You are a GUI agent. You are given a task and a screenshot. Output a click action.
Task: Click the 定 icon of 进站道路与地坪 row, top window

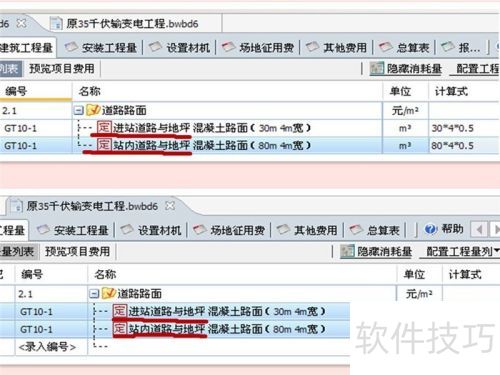(104, 127)
